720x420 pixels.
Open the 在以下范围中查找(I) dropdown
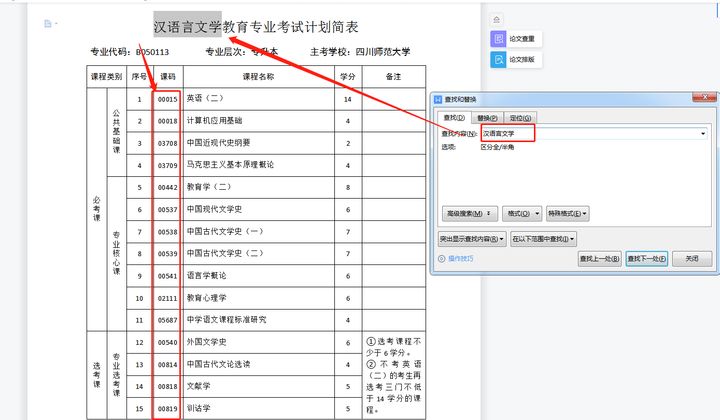(543, 239)
